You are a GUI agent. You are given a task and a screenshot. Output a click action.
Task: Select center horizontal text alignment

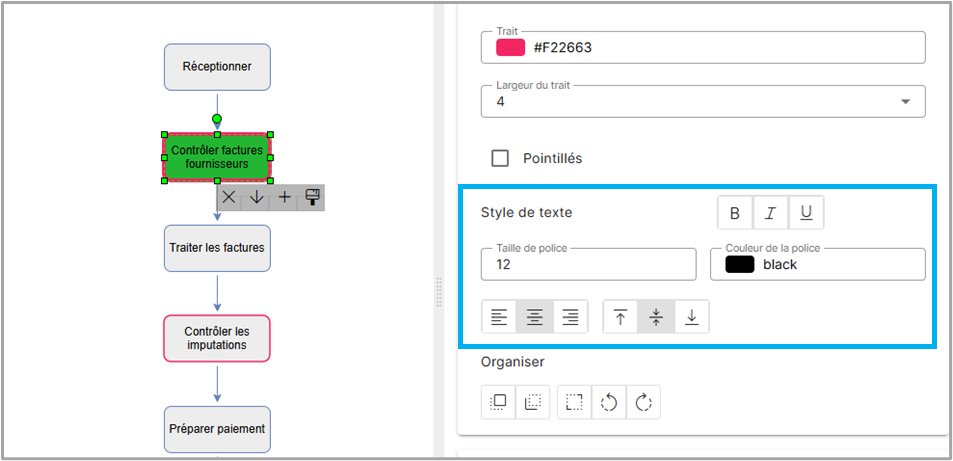pyautogui.click(x=535, y=317)
